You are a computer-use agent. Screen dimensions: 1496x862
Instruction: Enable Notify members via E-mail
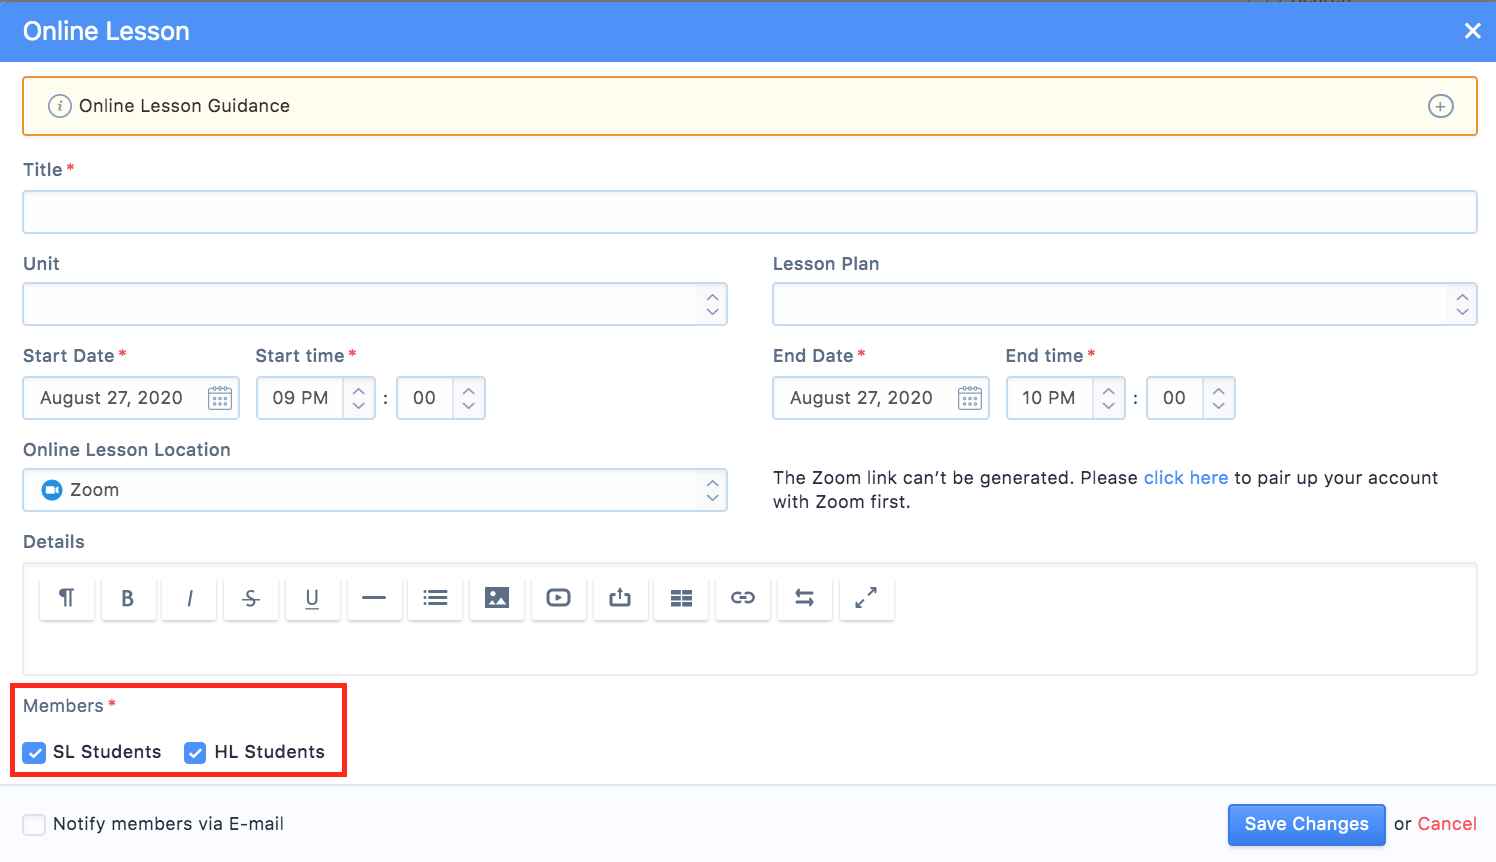35,825
